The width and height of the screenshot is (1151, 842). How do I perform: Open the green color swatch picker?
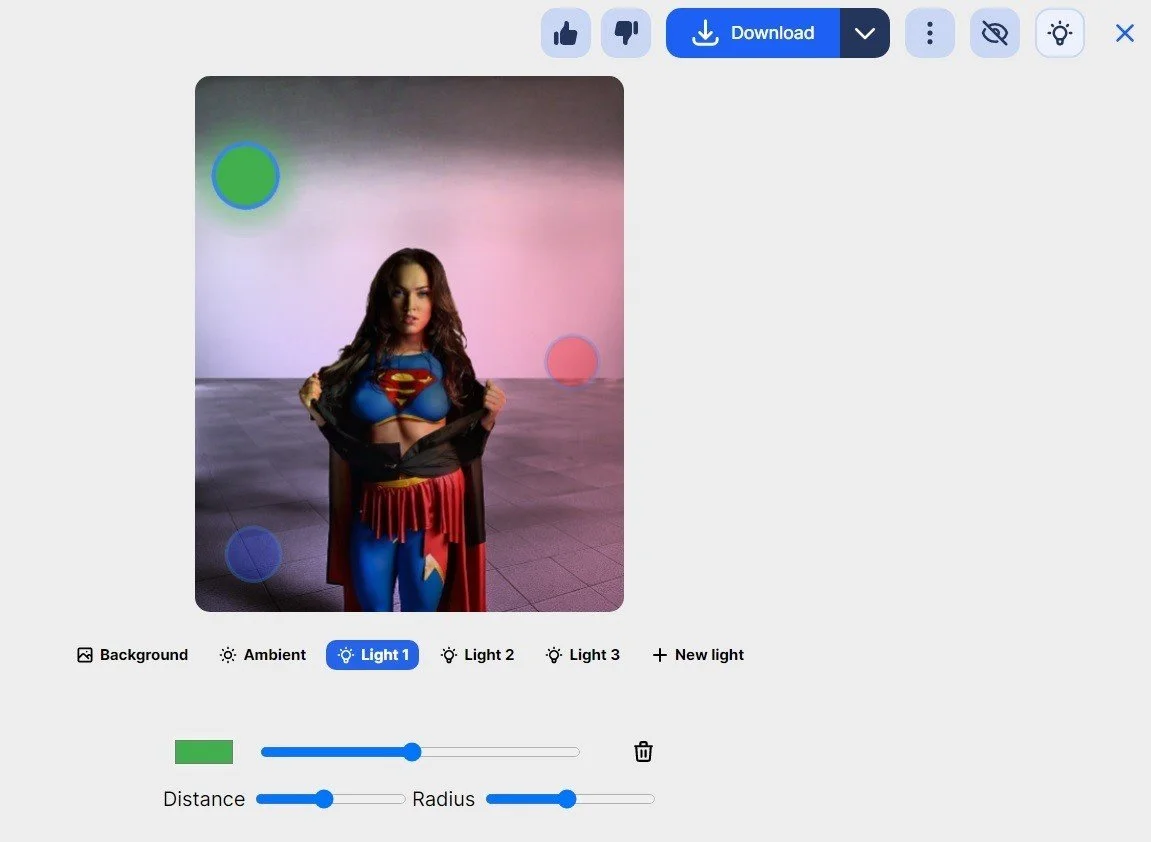(204, 752)
